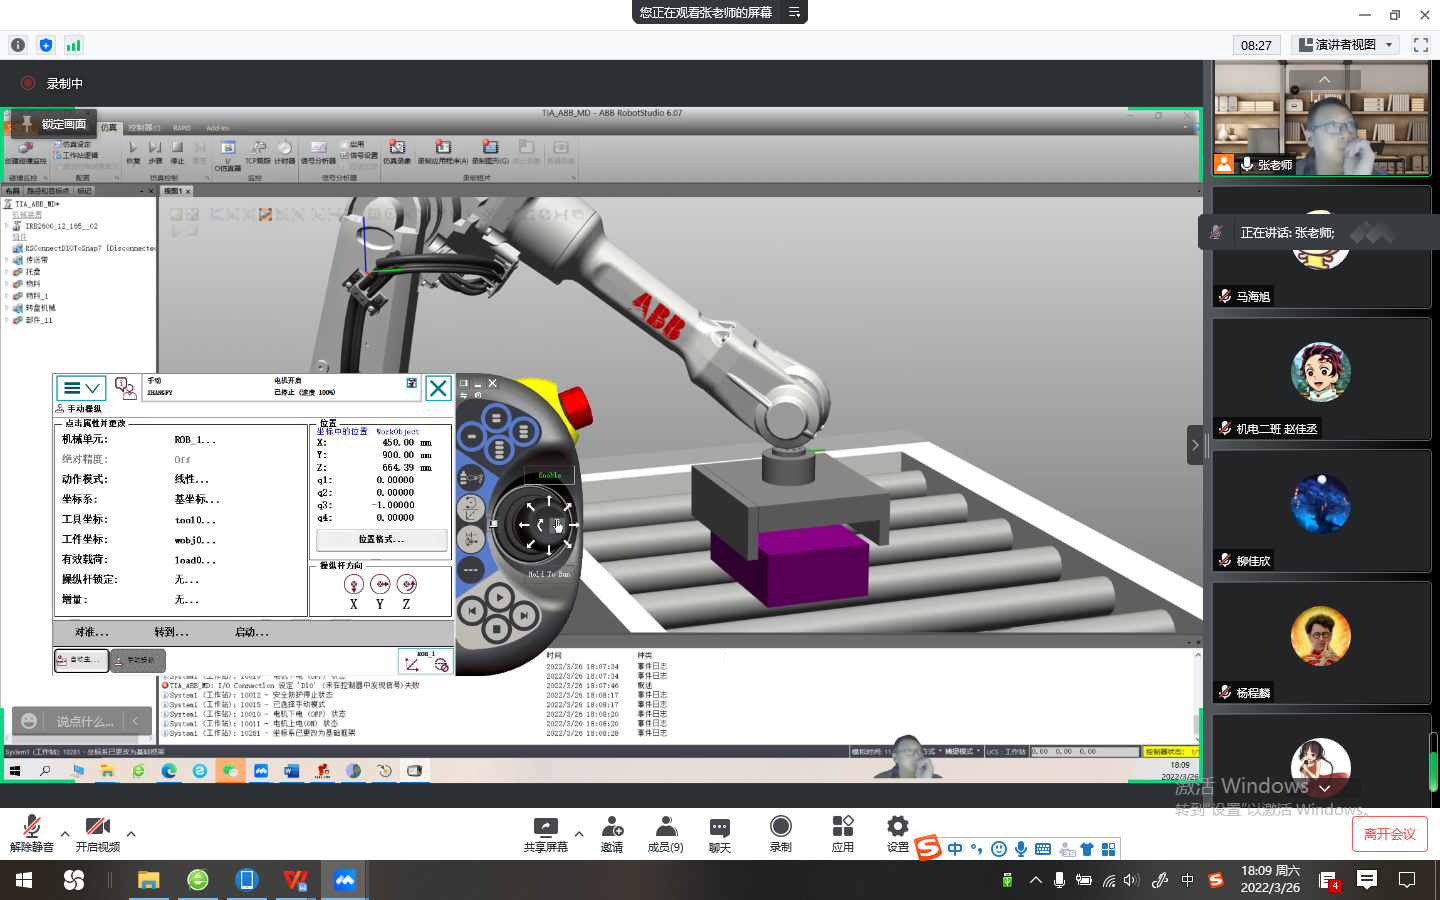
Task: Click ROB_1 quickset icon on FlexPendant
Action: (427, 661)
